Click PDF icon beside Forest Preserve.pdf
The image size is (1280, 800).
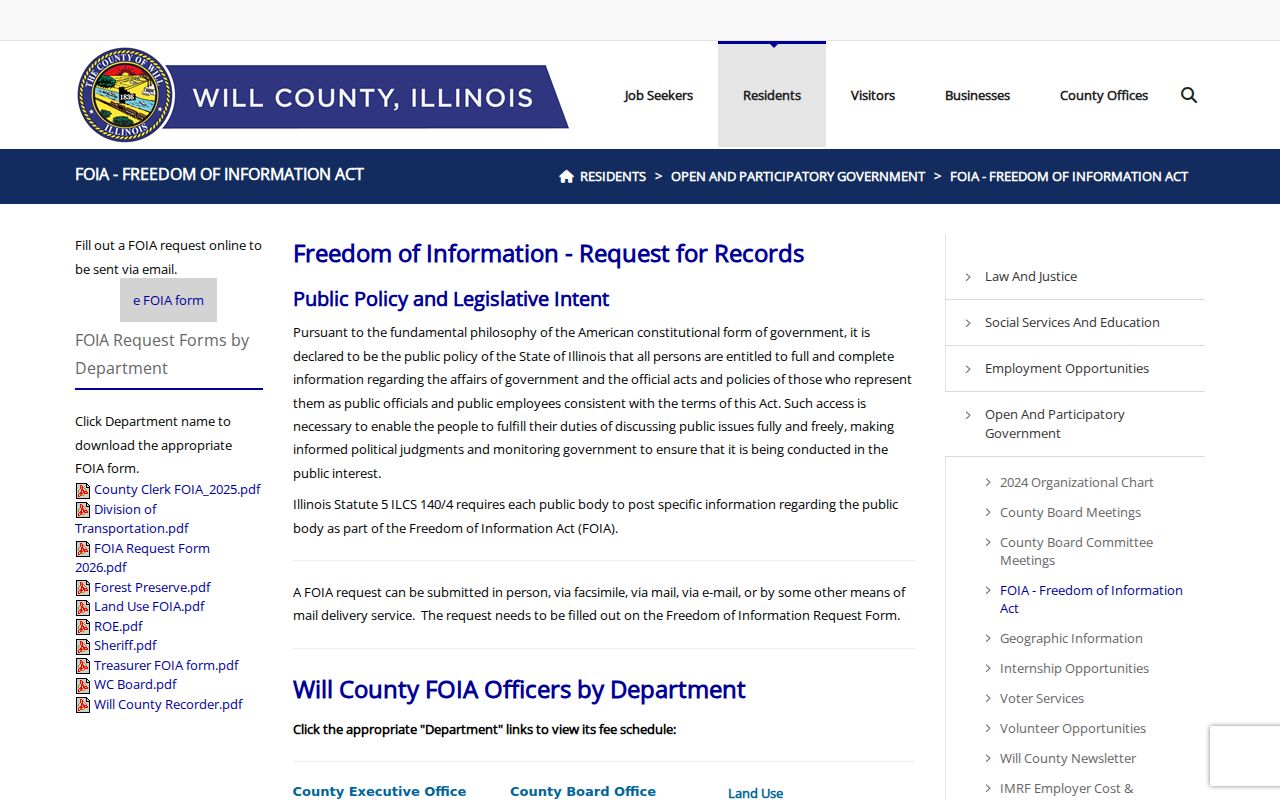coord(83,588)
